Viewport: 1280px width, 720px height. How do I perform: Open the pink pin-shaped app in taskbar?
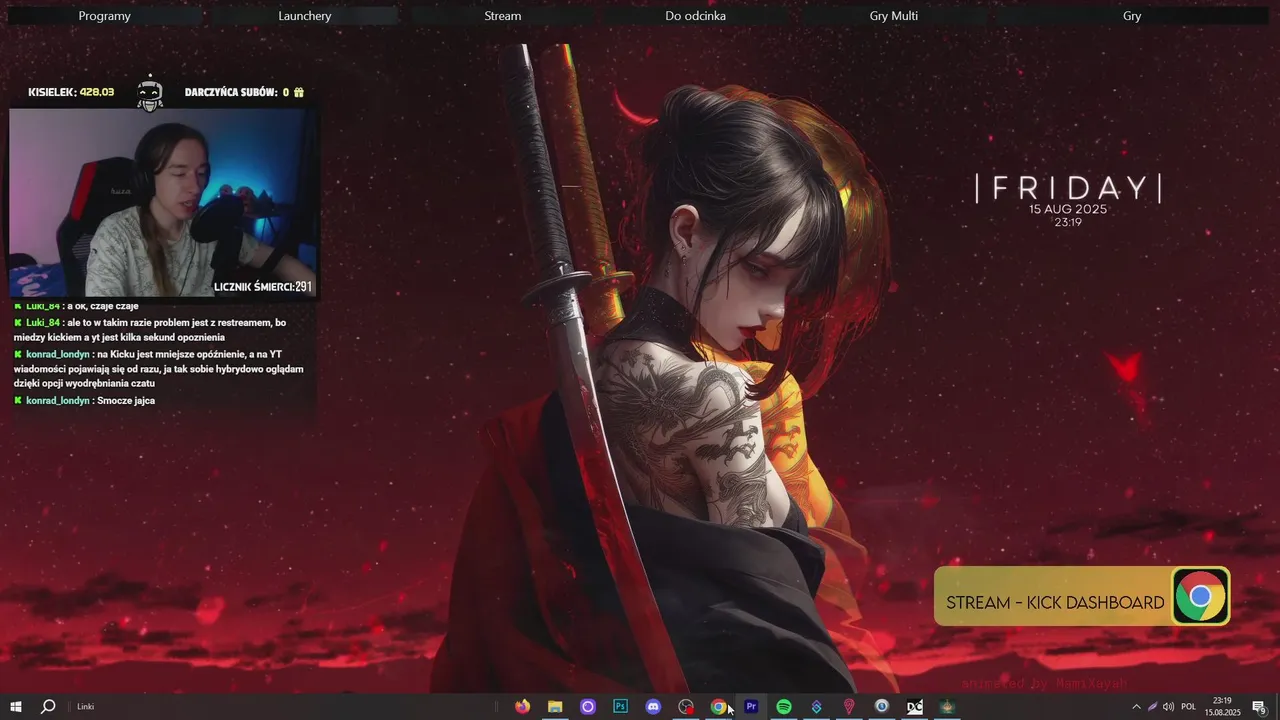click(x=849, y=707)
